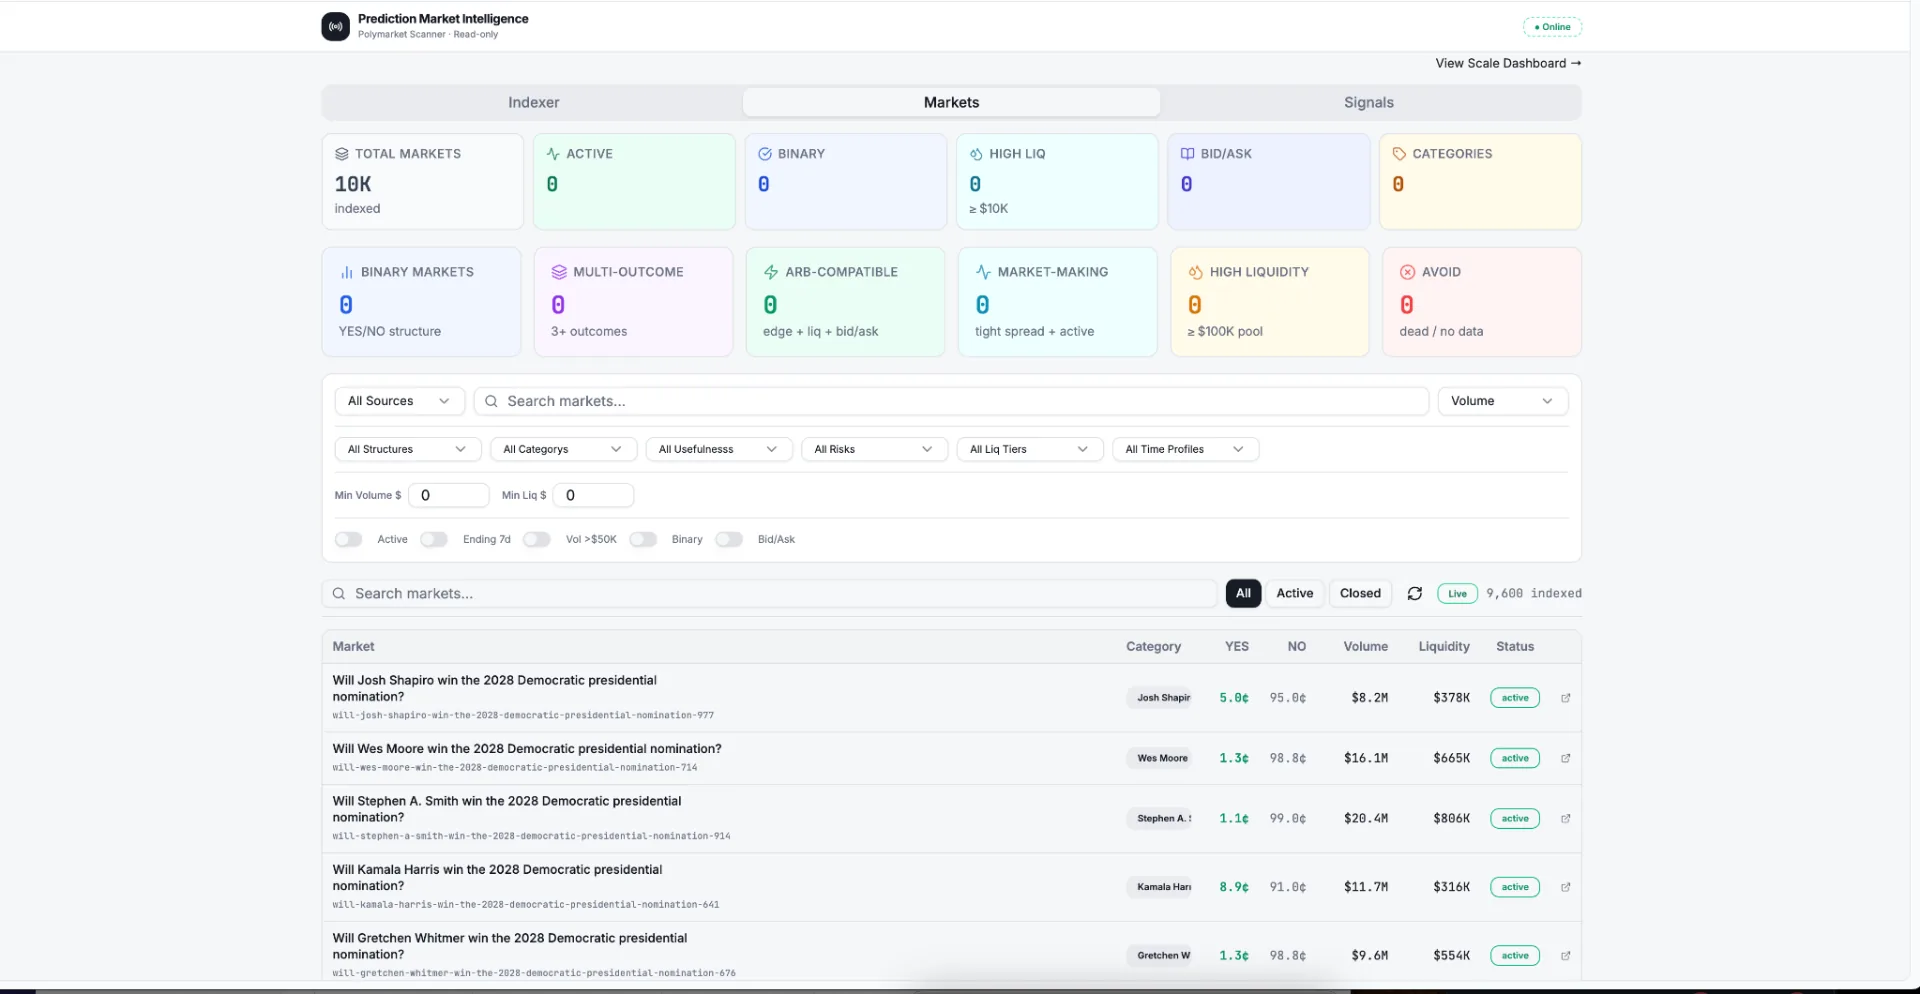Switch to the Signals tab
The height and width of the screenshot is (994, 1920).
(x=1369, y=102)
